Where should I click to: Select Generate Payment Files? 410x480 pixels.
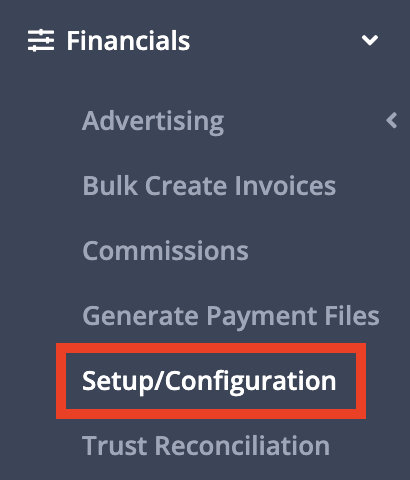pos(231,317)
